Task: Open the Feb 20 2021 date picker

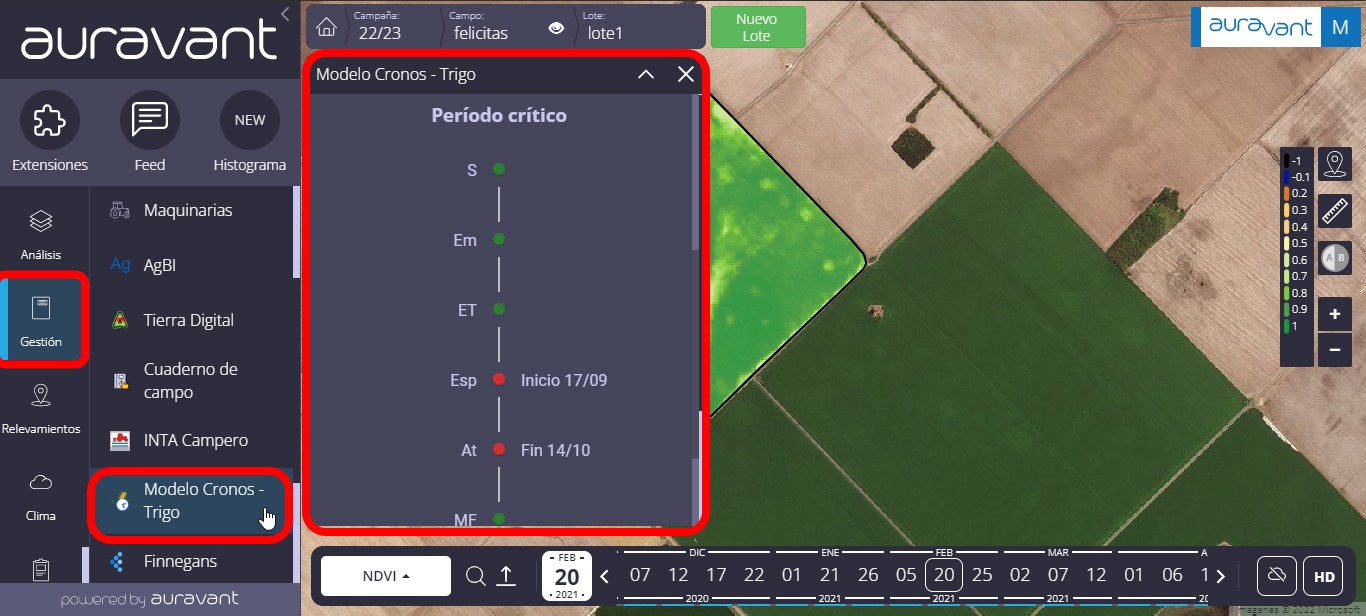Action: [x=567, y=576]
